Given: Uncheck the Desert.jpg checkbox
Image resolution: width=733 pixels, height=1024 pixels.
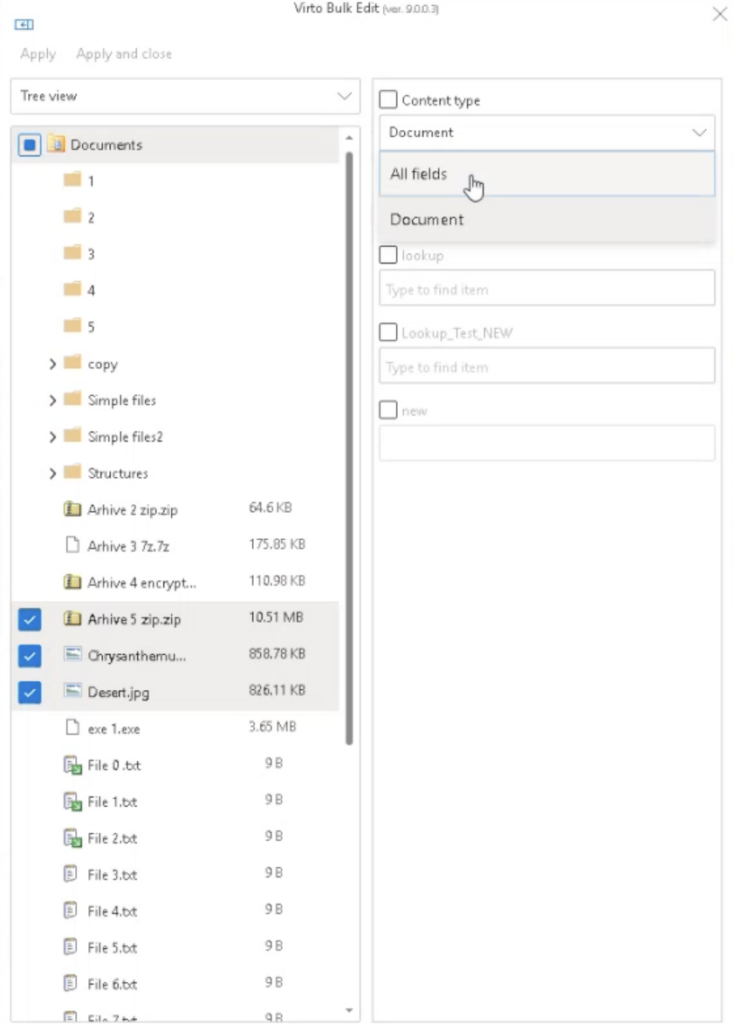Looking at the screenshot, I should coord(29,692).
